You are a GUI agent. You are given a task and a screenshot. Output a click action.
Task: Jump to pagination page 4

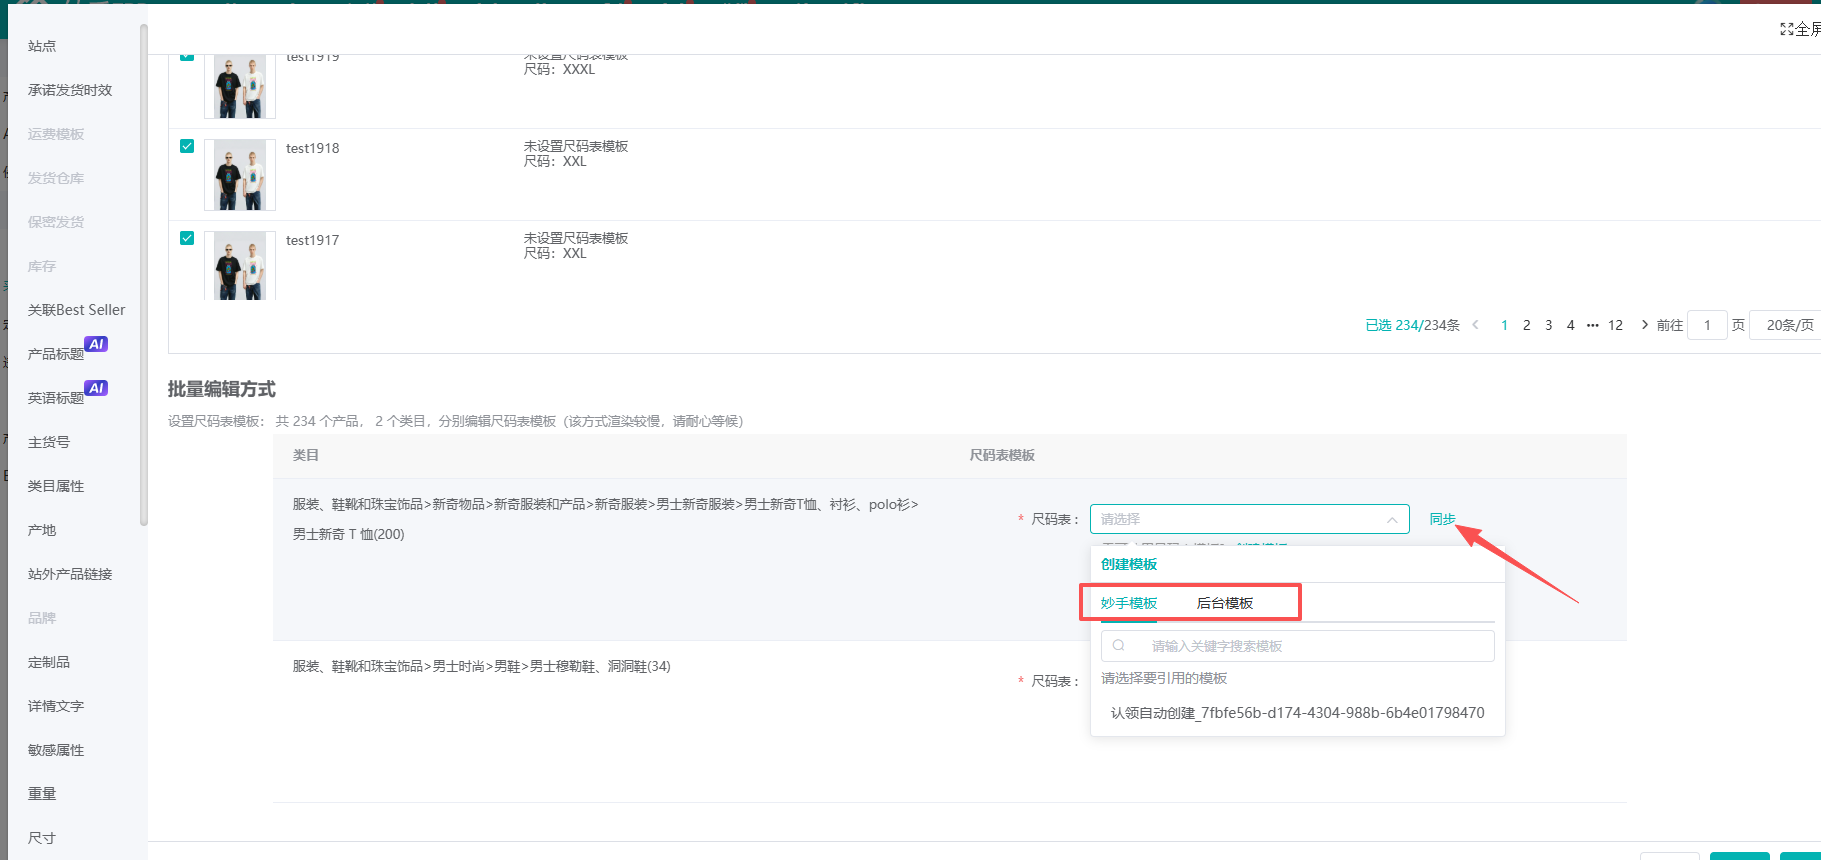pyautogui.click(x=1570, y=325)
